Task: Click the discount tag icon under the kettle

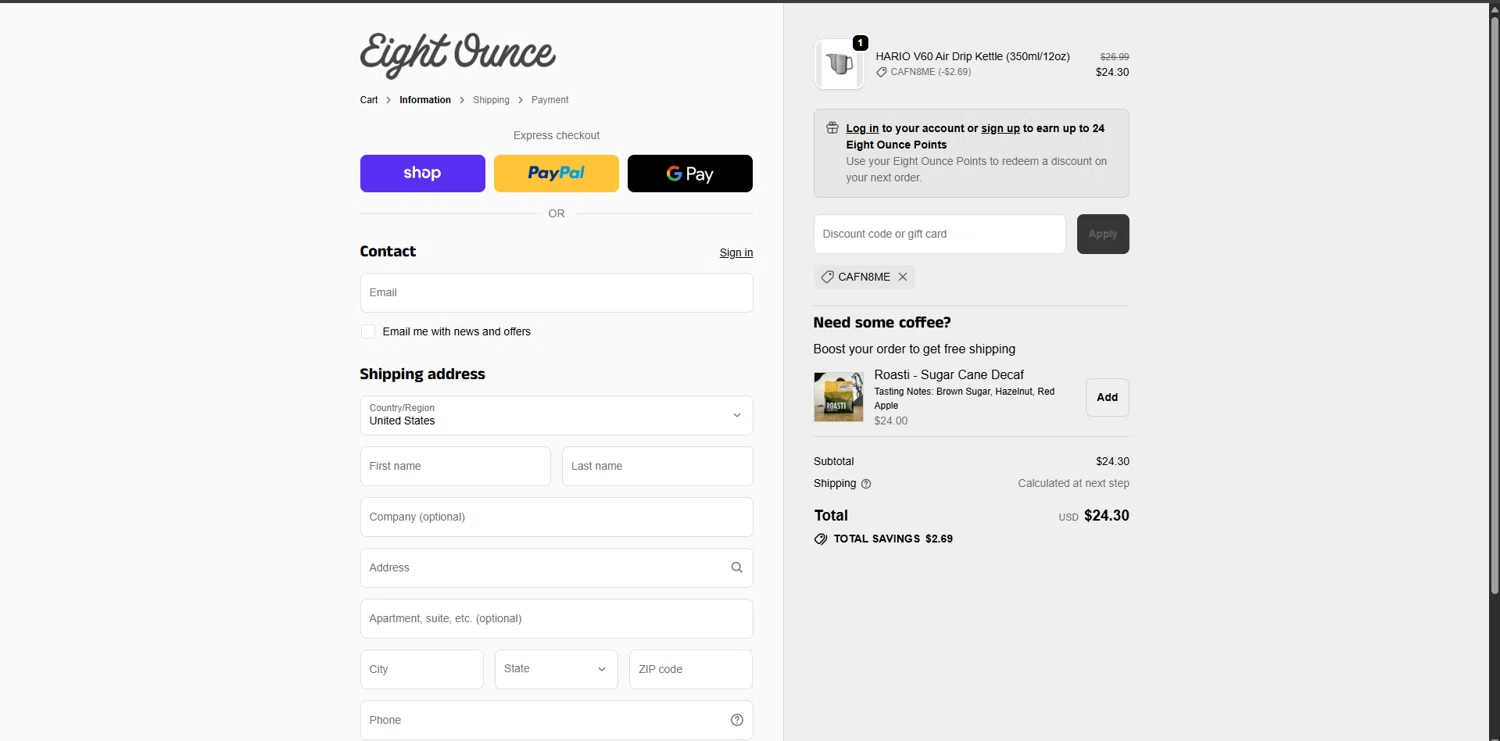Action: click(x=882, y=72)
